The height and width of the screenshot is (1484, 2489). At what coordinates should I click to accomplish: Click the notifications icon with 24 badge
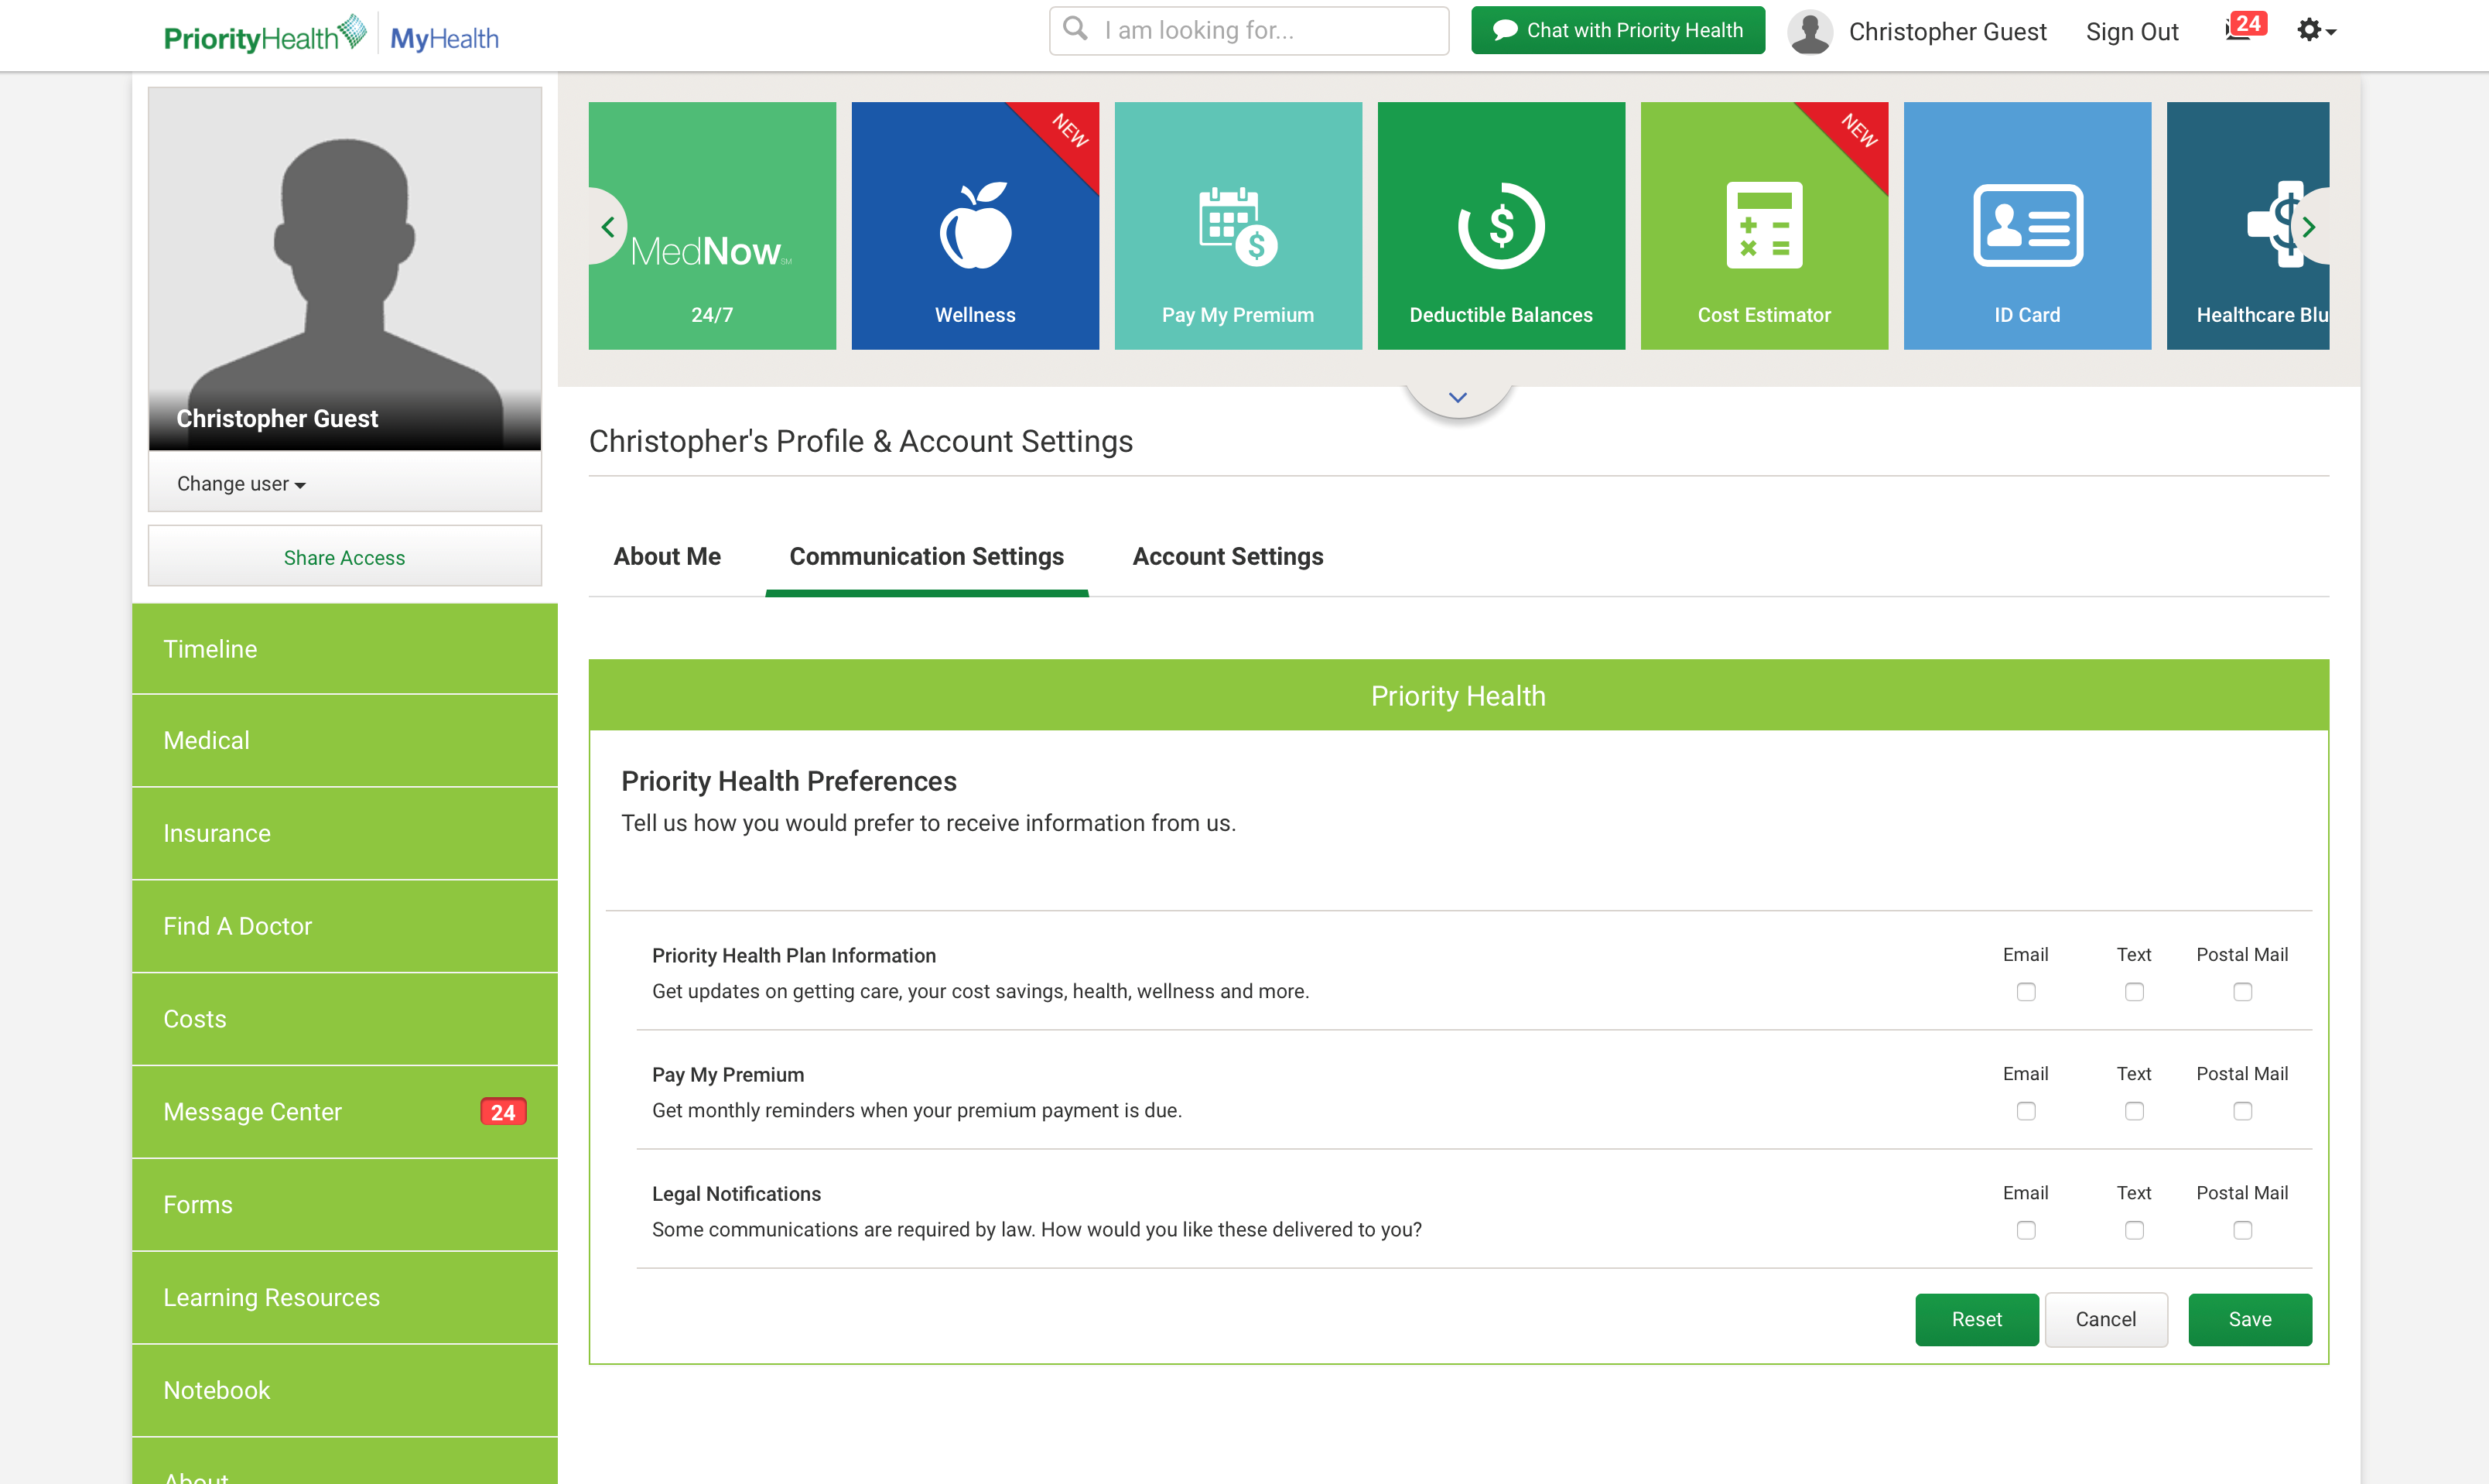pyautogui.click(x=2245, y=27)
